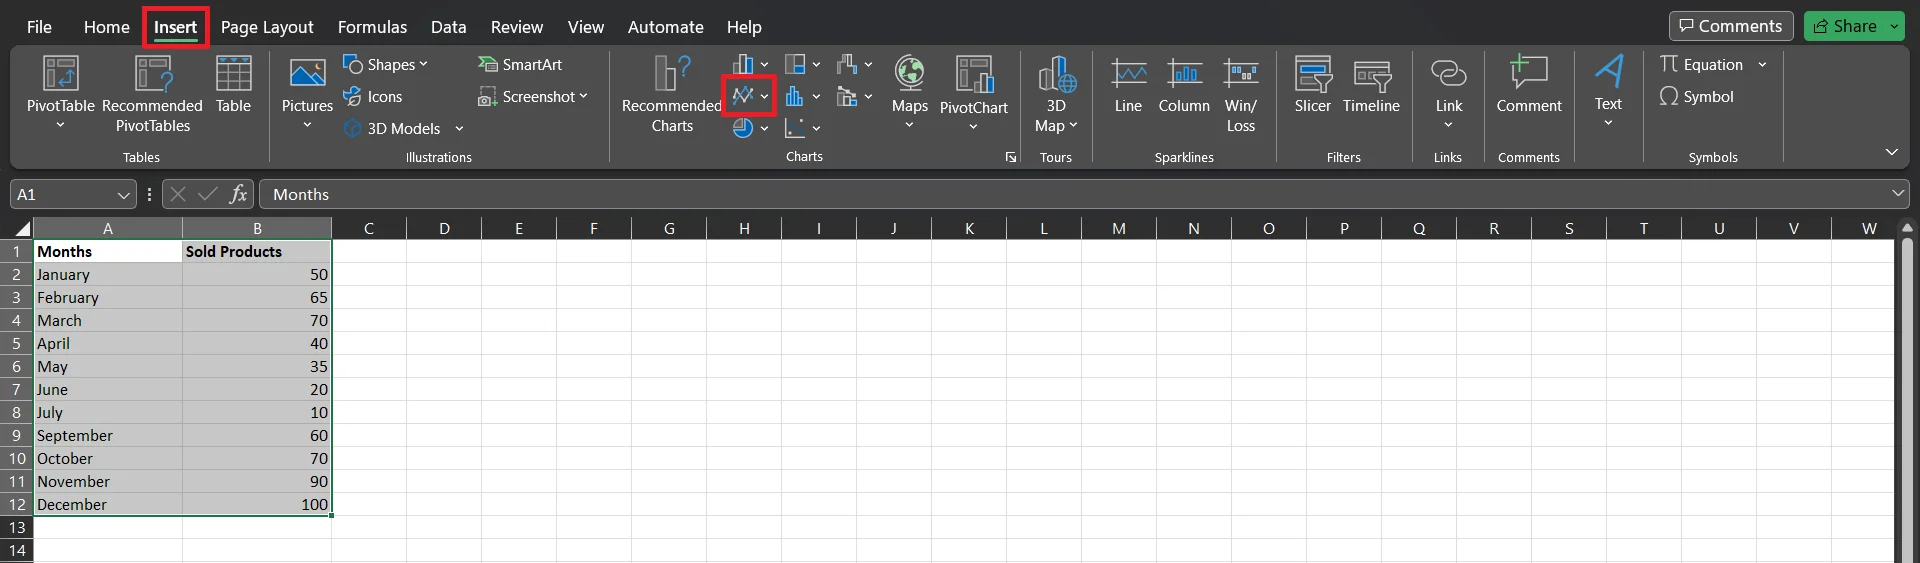Image resolution: width=1920 pixels, height=563 pixels.
Task: Insert a Timeline filter
Action: tap(1371, 85)
